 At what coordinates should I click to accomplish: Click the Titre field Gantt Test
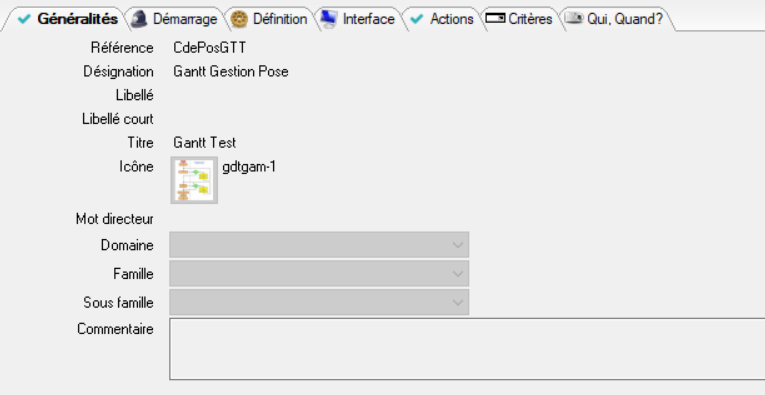(x=205, y=143)
